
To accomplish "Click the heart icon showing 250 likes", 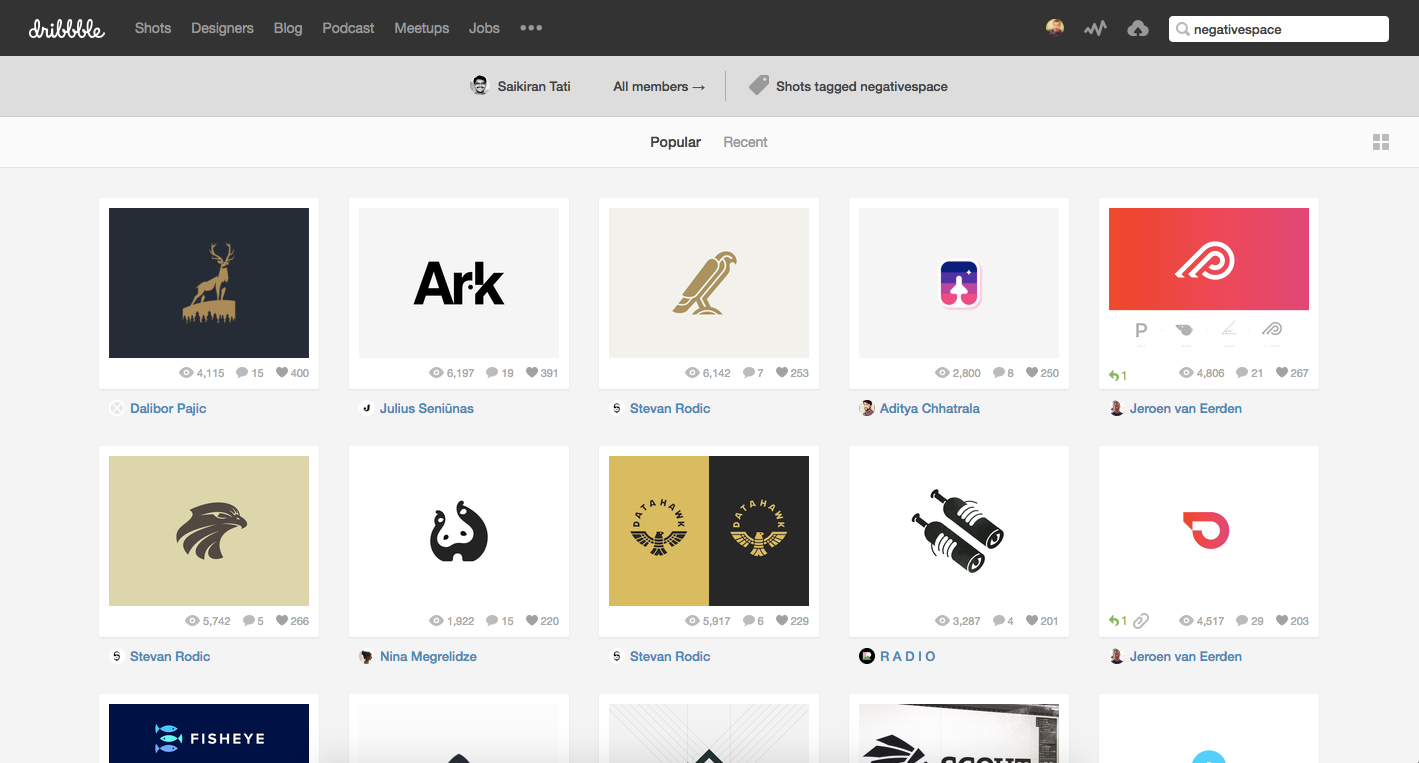I will click(x=1031, y=373).
